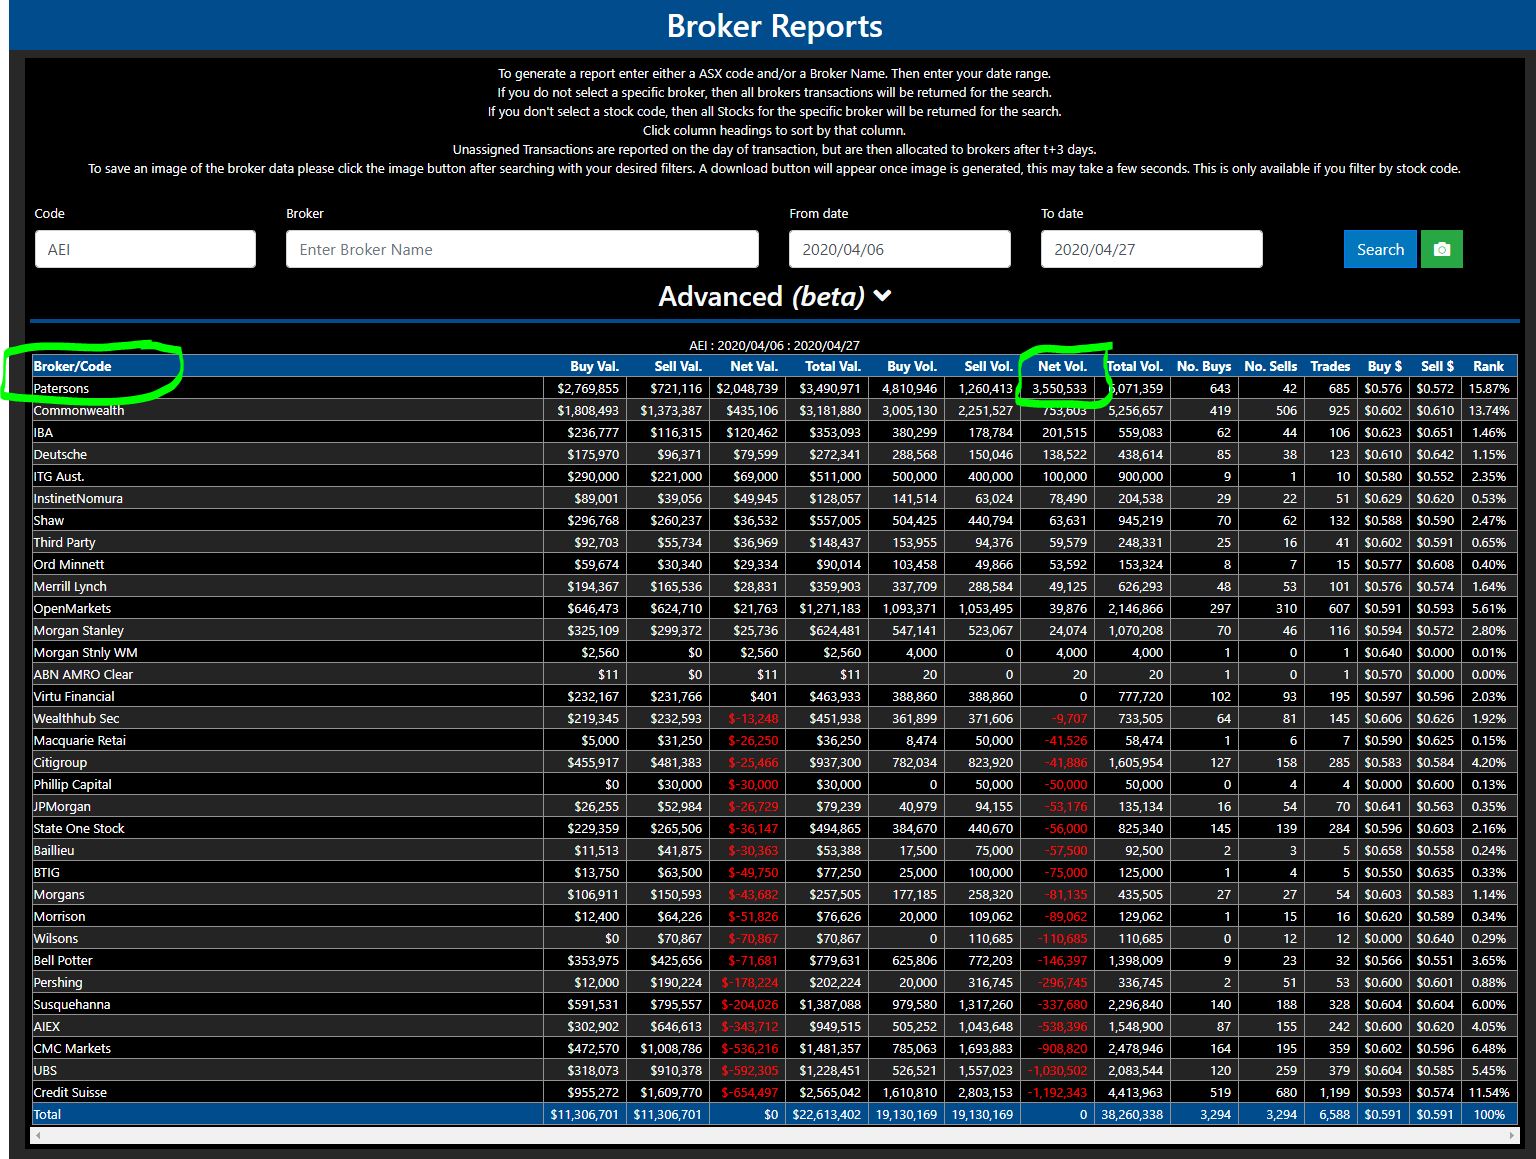Click the AIEX broker name
The height and width of the screenshot is (1159, 1536).
click(46, 1026)
